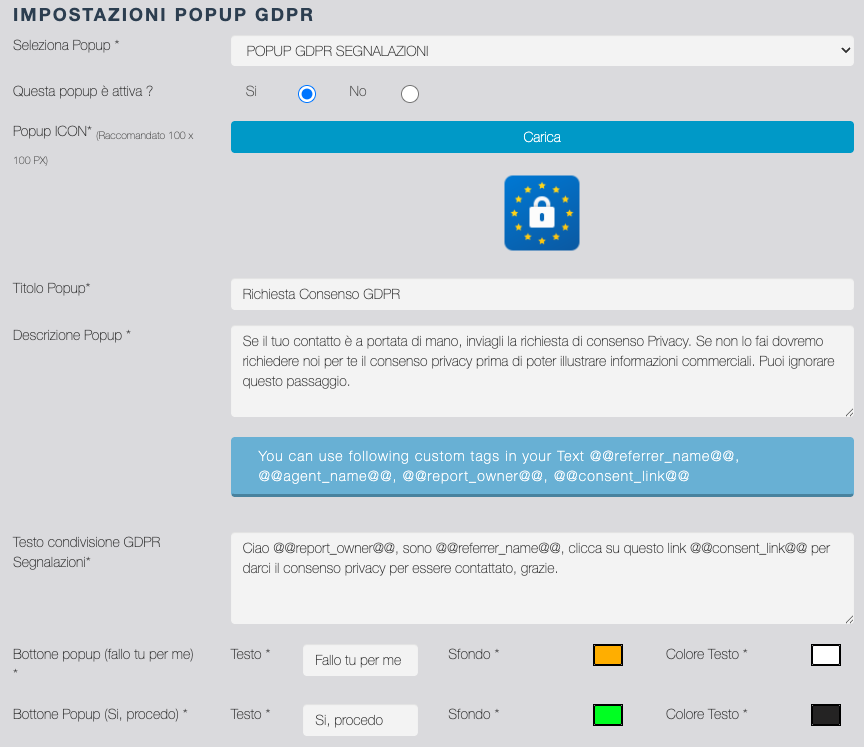This screenshot has height=747, width=864.
Task: Click the 'Impostazioni Popup GDPR' heading
Action: [163, 14]
